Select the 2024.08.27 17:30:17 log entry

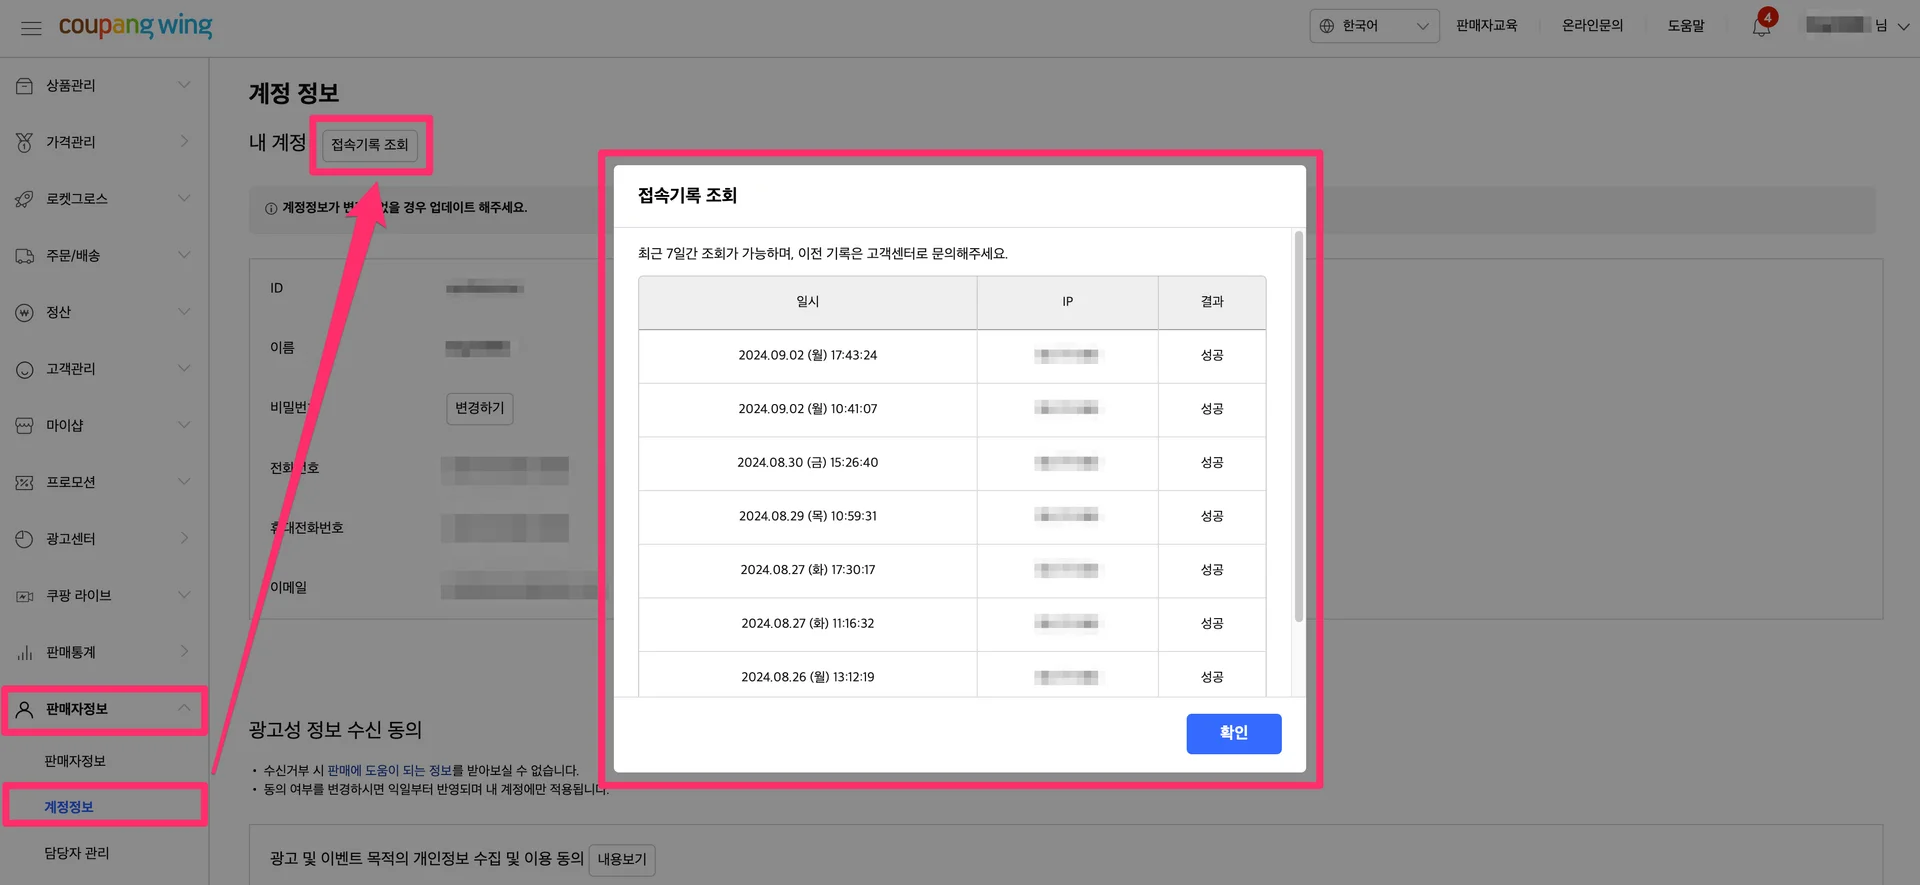[x=952, y=571]
